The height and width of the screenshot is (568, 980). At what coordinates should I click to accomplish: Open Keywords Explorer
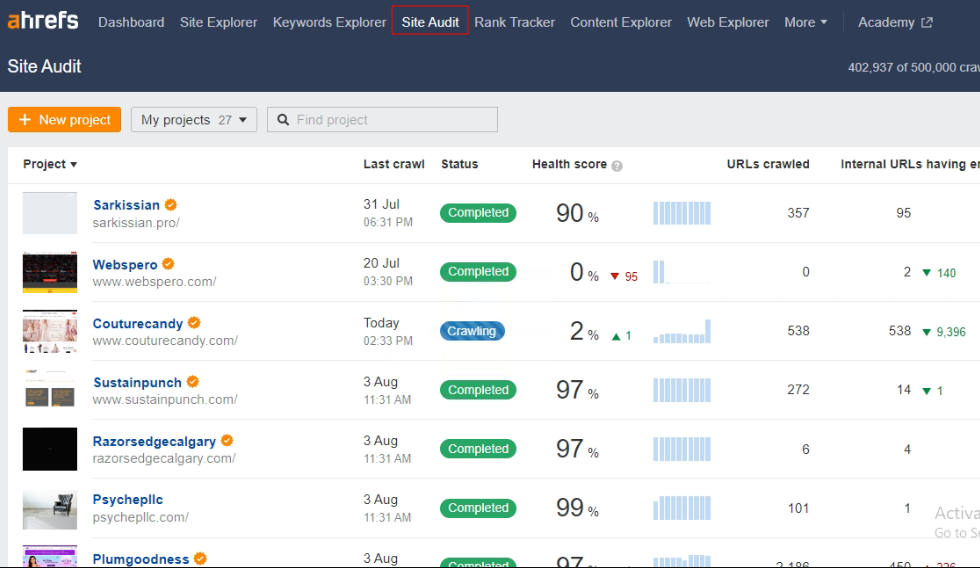coord(329,22)
